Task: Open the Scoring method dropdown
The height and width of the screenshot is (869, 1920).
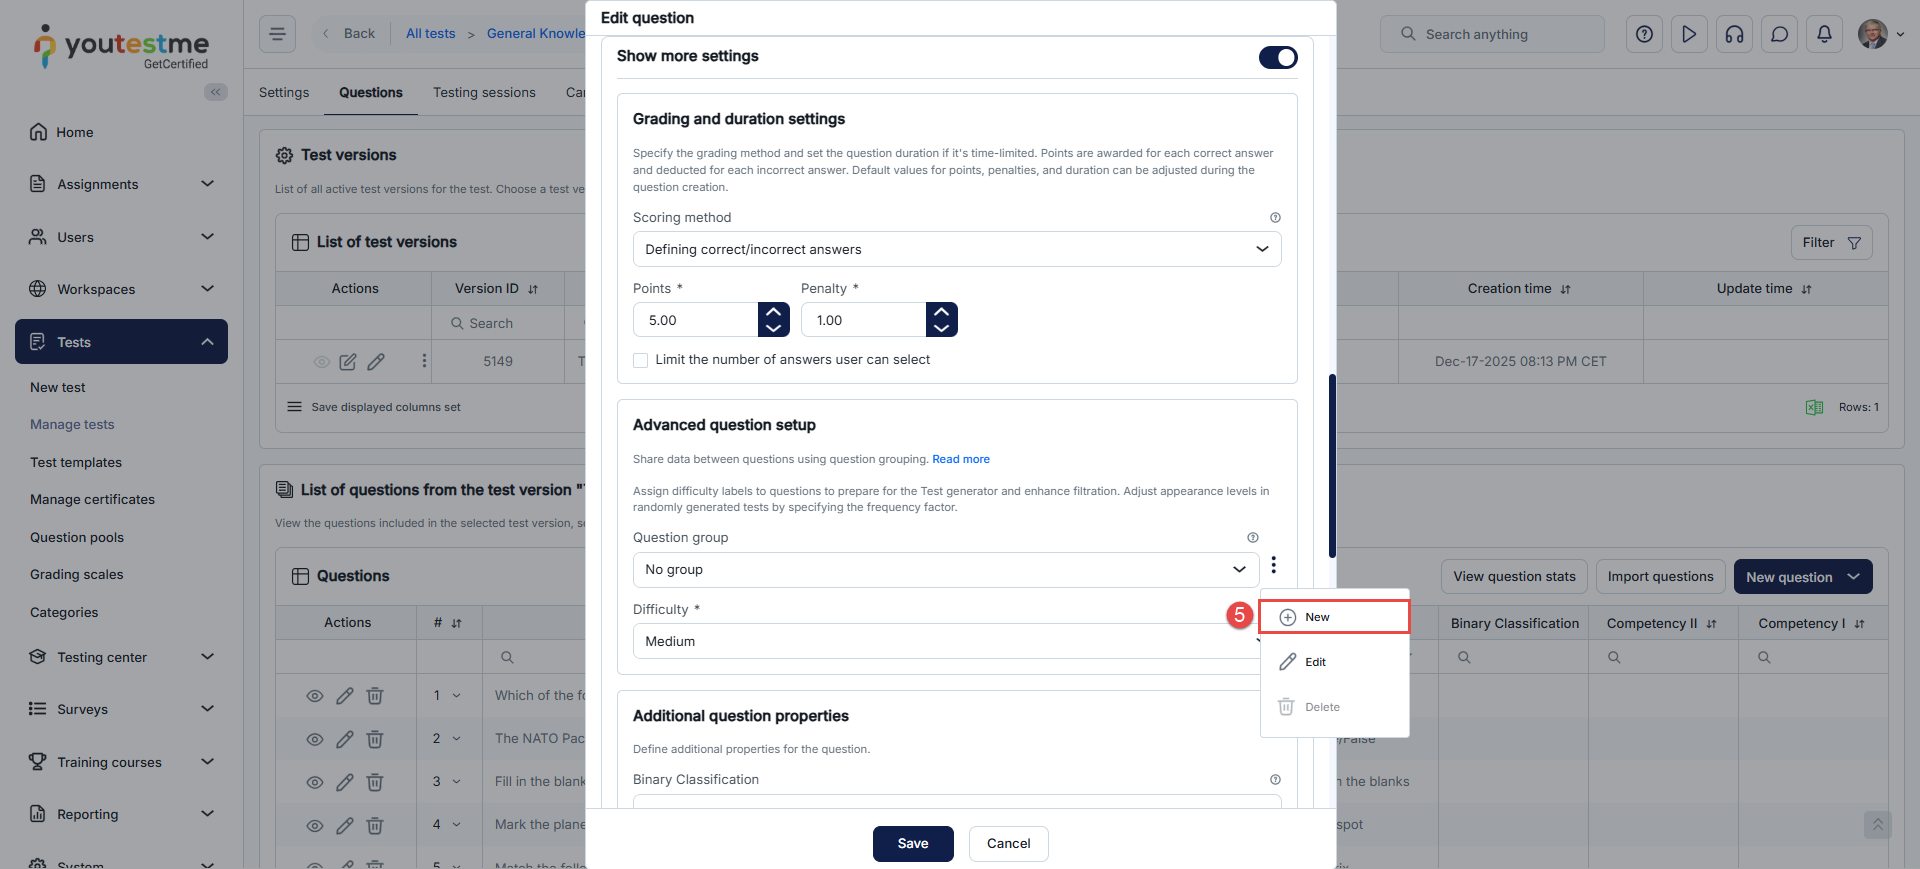Action: (x=956, y=249)
